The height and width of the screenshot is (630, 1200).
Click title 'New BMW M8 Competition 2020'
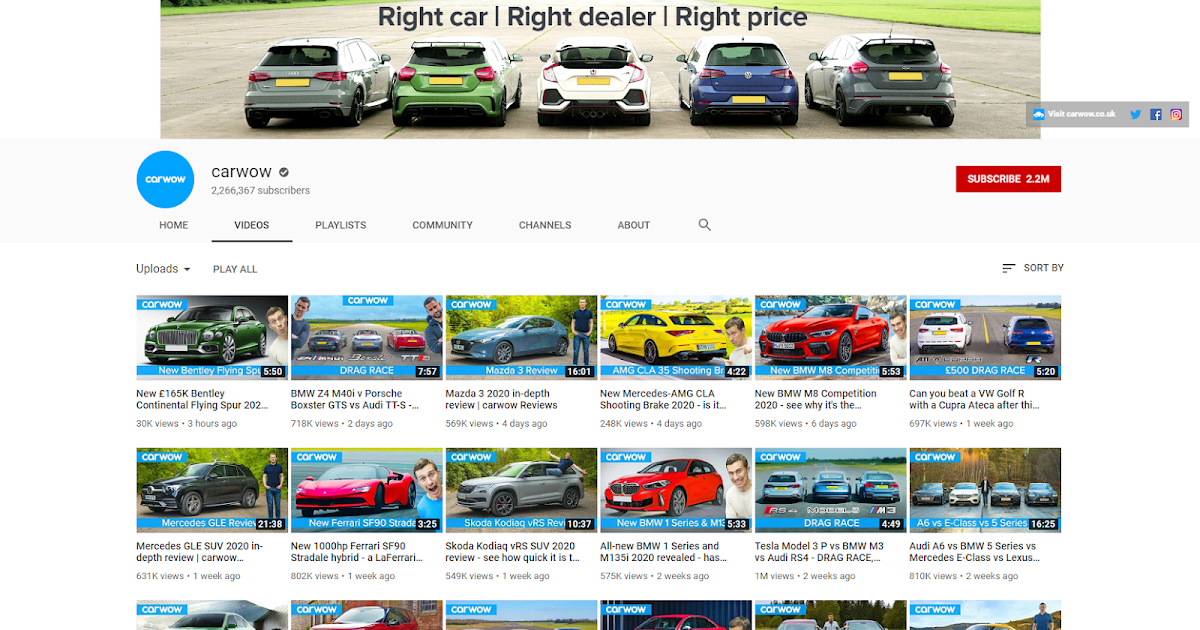coord(816,399)
